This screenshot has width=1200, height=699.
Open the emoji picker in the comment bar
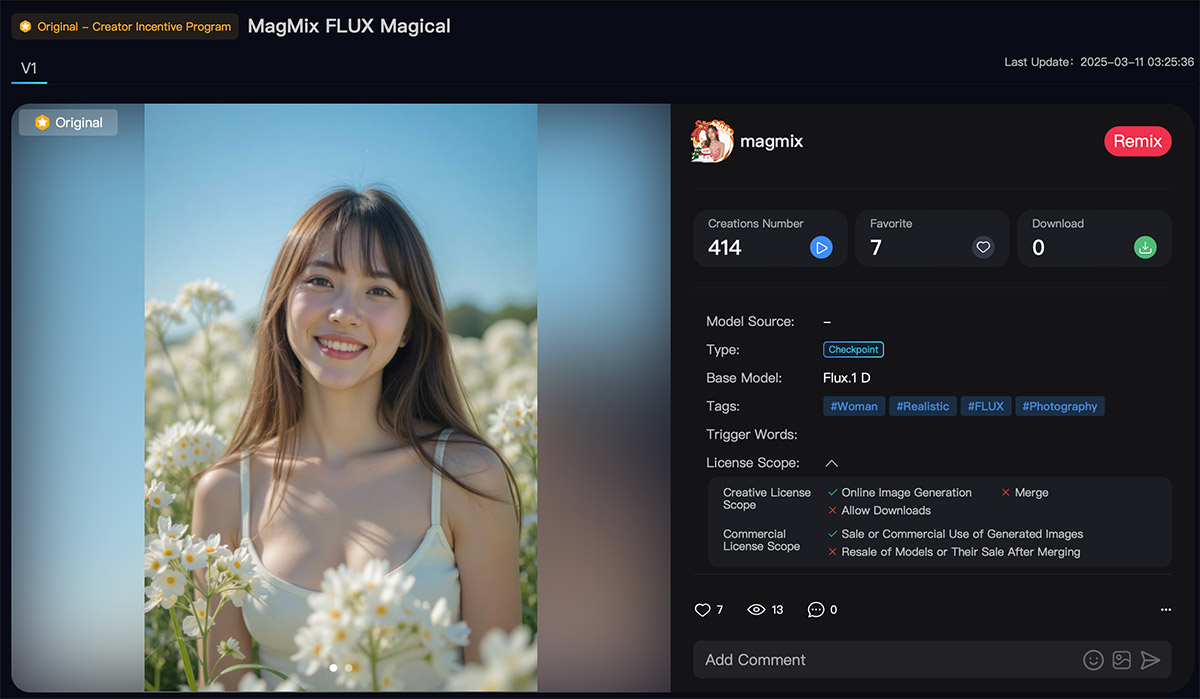click(x=1093, y=660)
